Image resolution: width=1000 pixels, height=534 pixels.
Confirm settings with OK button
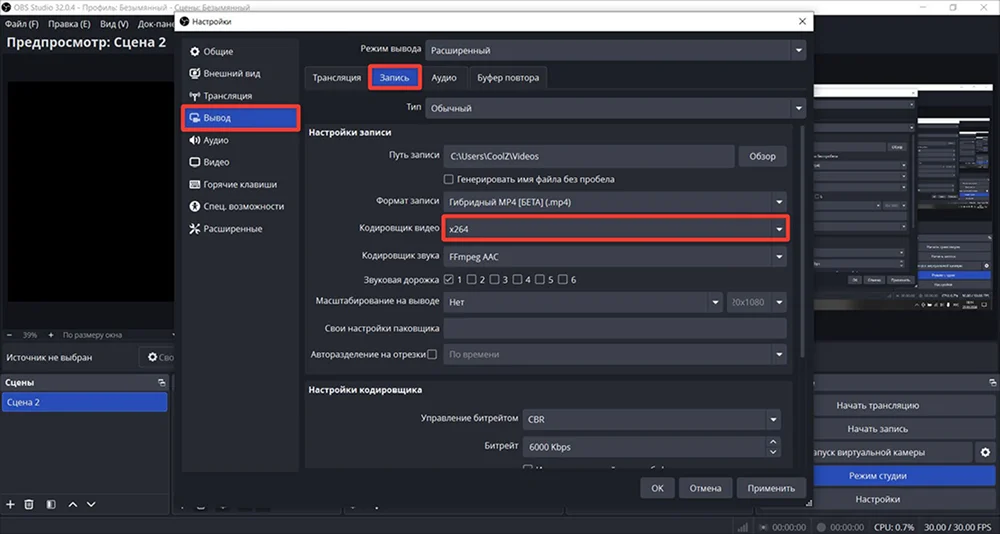tap(657, 488)
